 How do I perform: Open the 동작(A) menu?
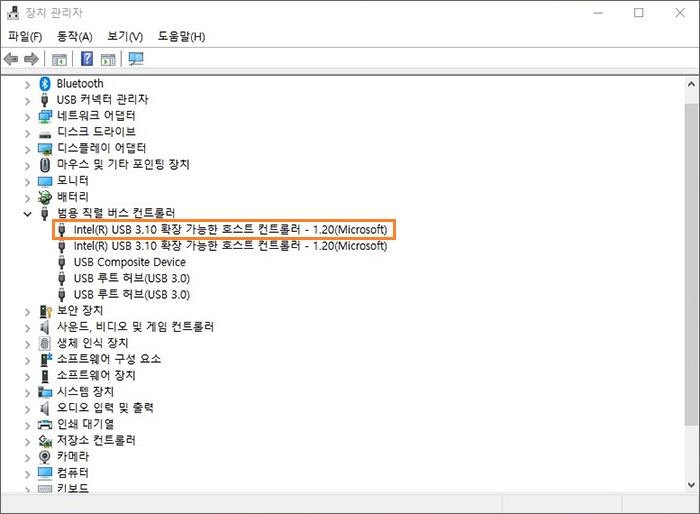click(x=75, y=36)
